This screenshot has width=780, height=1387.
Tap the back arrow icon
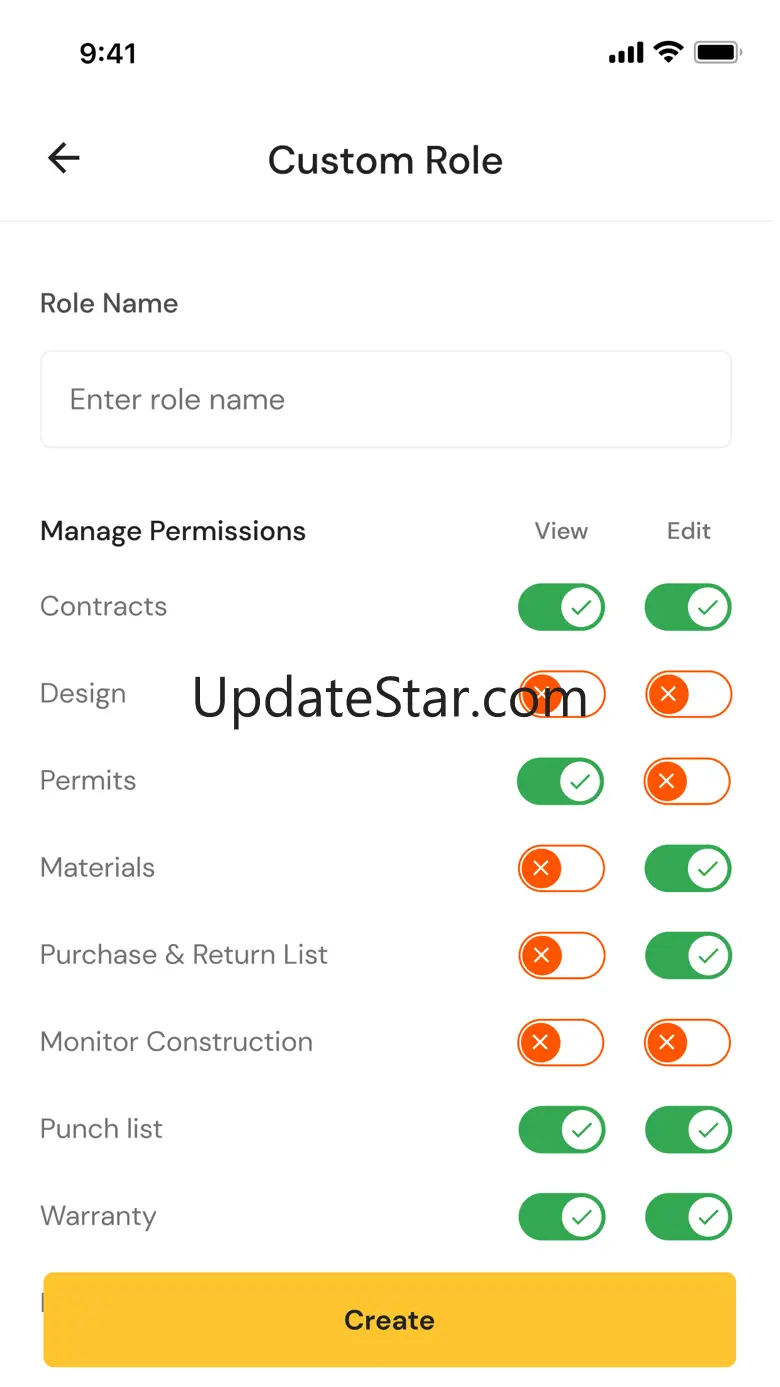click(x=64, y=158)
